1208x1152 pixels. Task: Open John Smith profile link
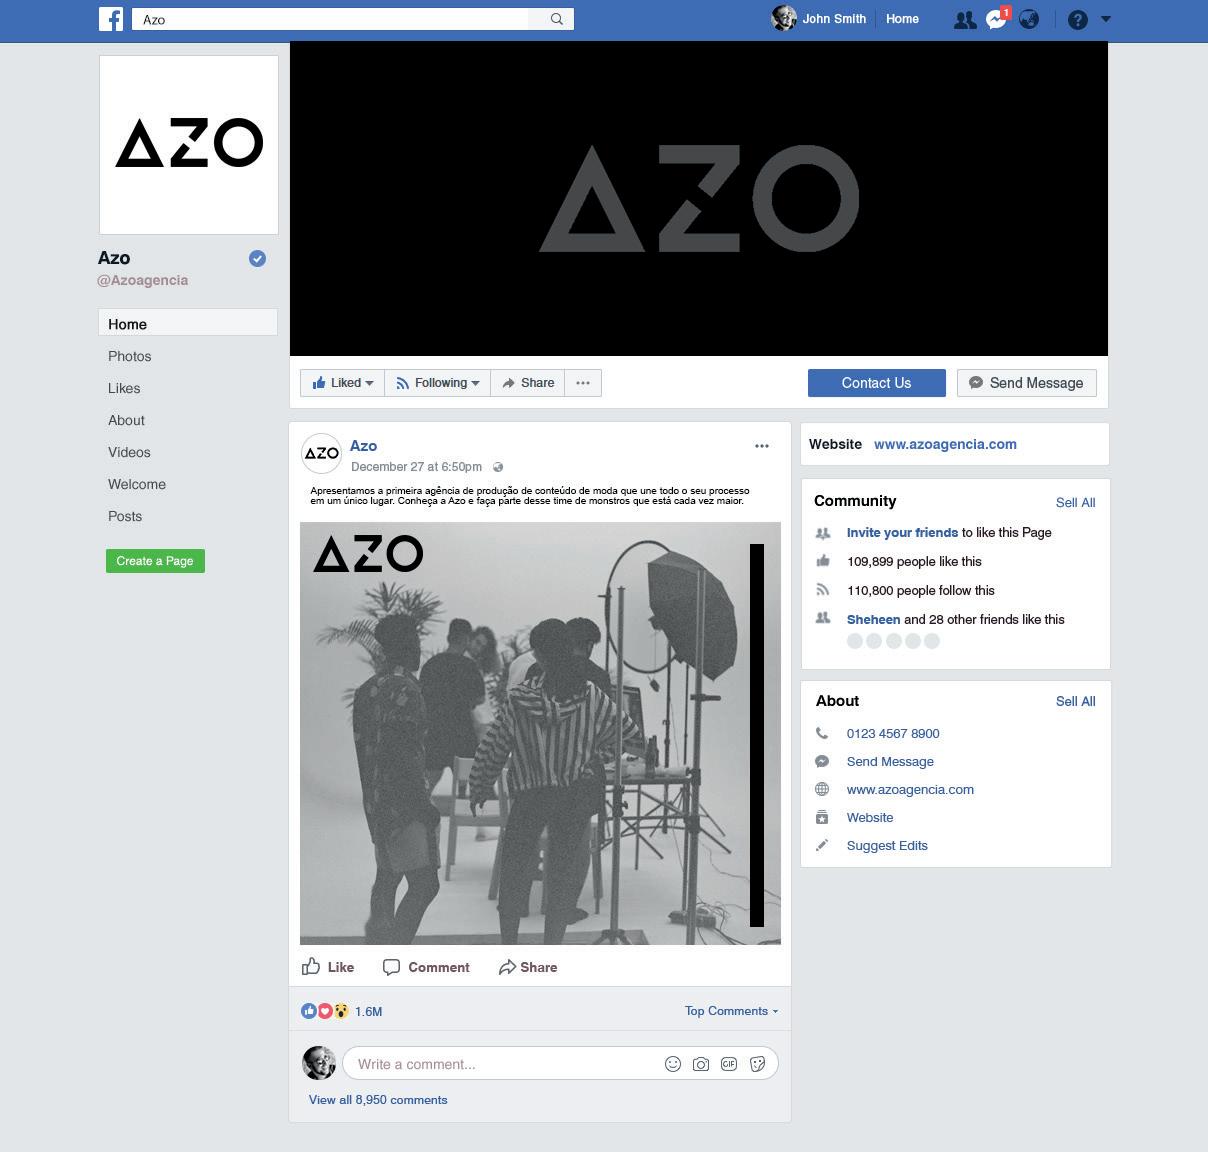pyautogui.click(x=834, y=19)
